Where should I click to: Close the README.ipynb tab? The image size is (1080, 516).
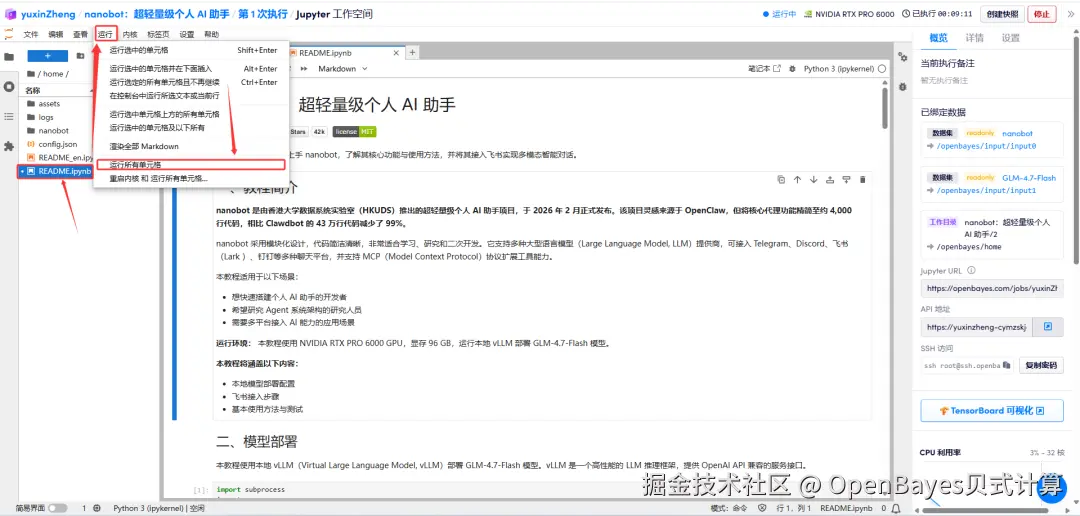point(395,52)
